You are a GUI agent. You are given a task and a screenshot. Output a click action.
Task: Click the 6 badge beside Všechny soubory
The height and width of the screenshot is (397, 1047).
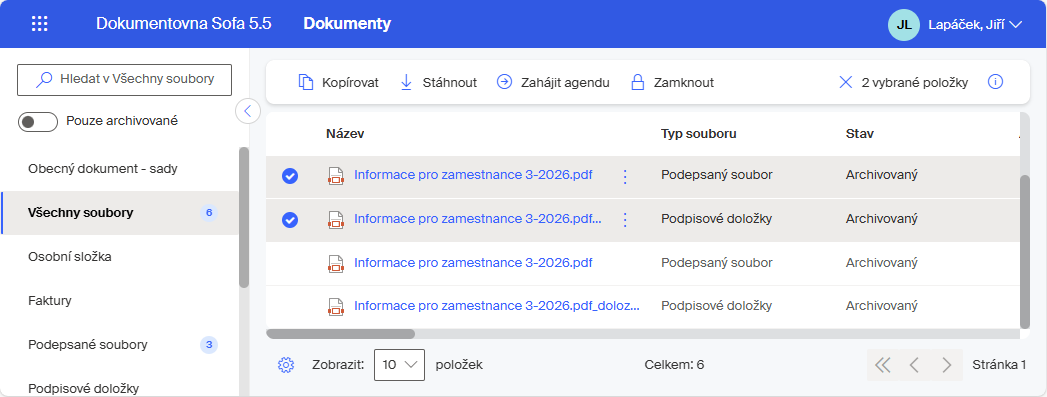208,213
